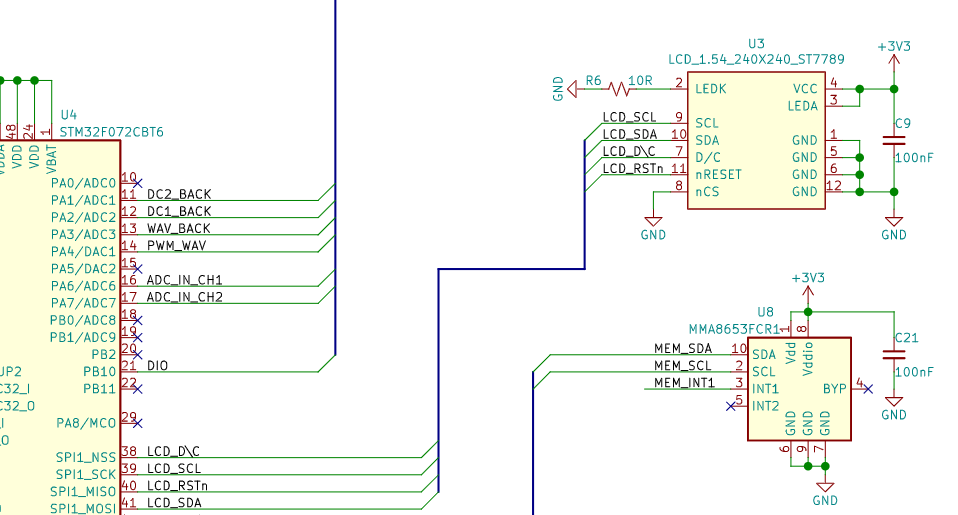Viewport: 958px width, 515px height.
Task: Select the C9 capacitor symbol
Action: click(894, 141)
